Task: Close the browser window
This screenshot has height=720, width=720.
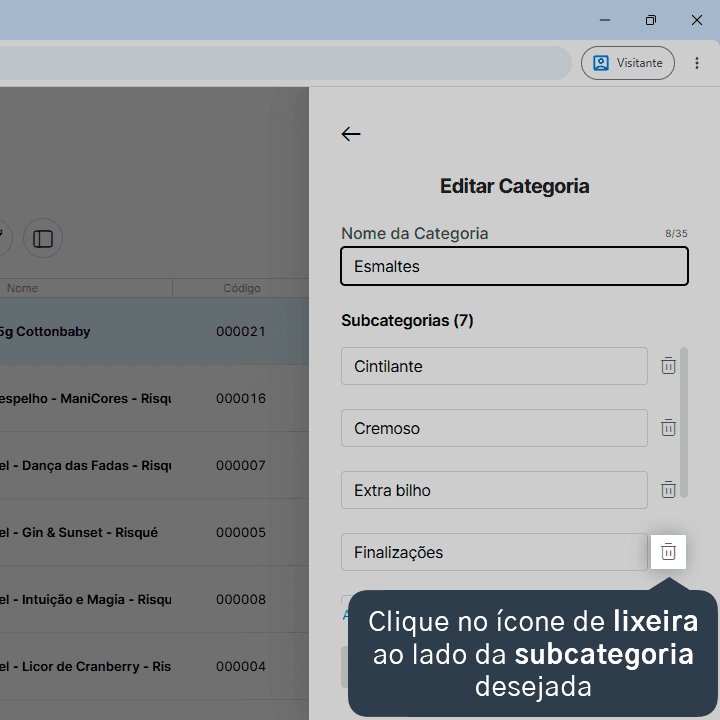Action: tap(697, 20)
